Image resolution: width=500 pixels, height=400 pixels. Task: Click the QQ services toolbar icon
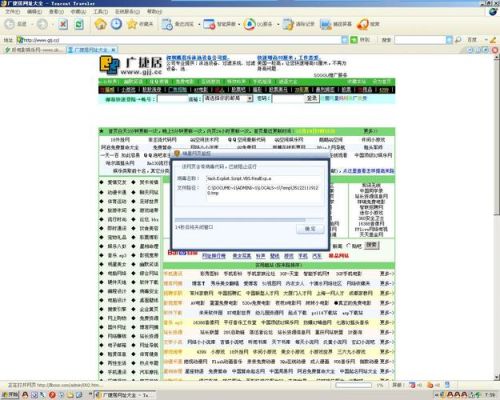click(249, 24)
